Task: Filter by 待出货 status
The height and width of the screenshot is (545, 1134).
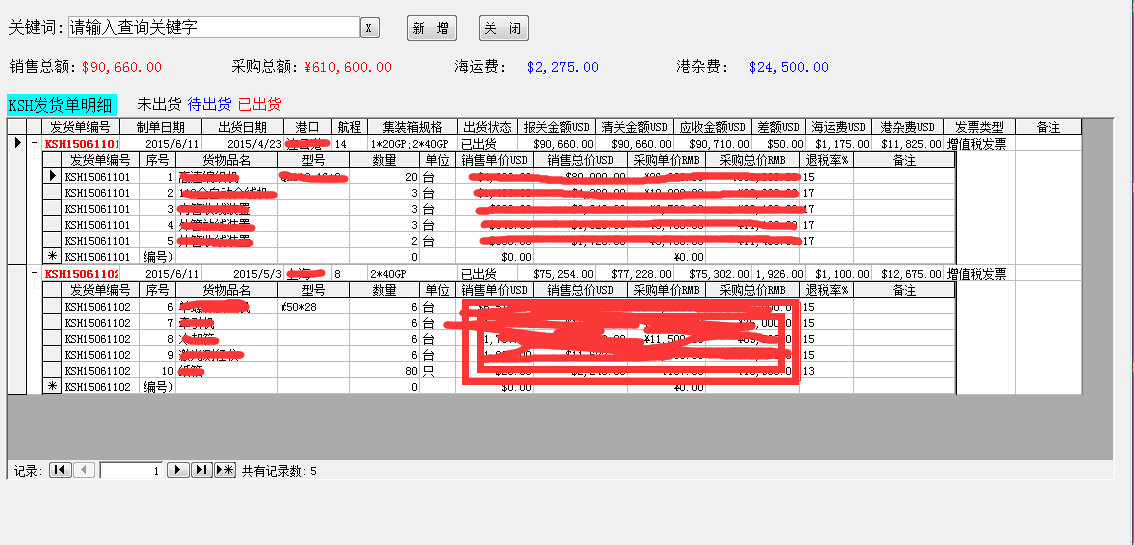Action: (x=209, y=104)
